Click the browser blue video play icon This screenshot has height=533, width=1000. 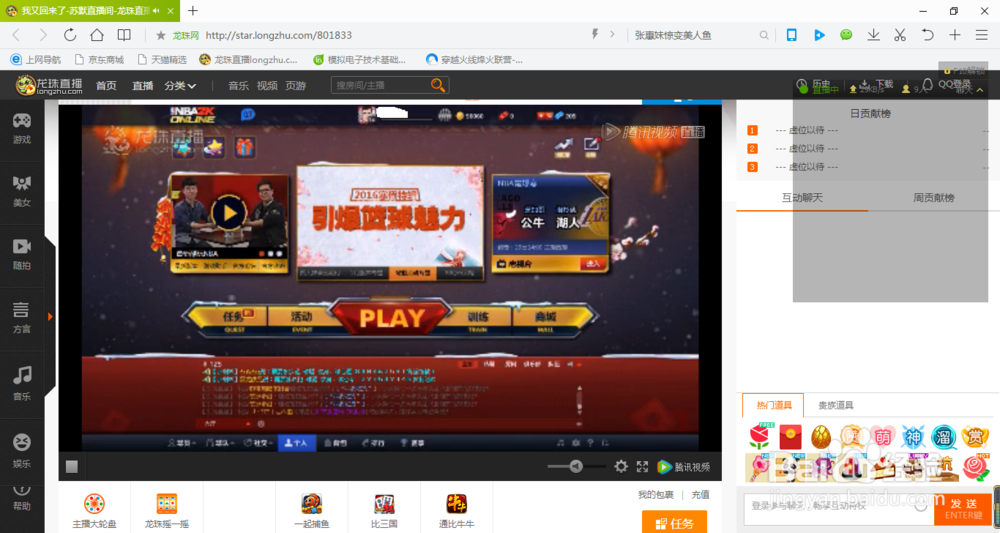tap(819, 35)
